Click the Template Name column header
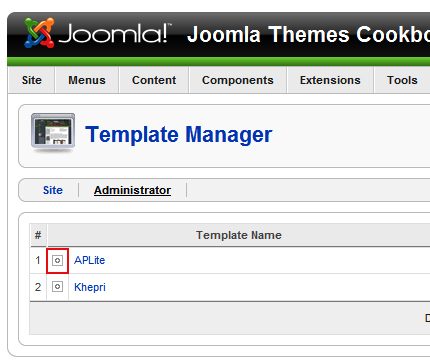 [239, 235]
